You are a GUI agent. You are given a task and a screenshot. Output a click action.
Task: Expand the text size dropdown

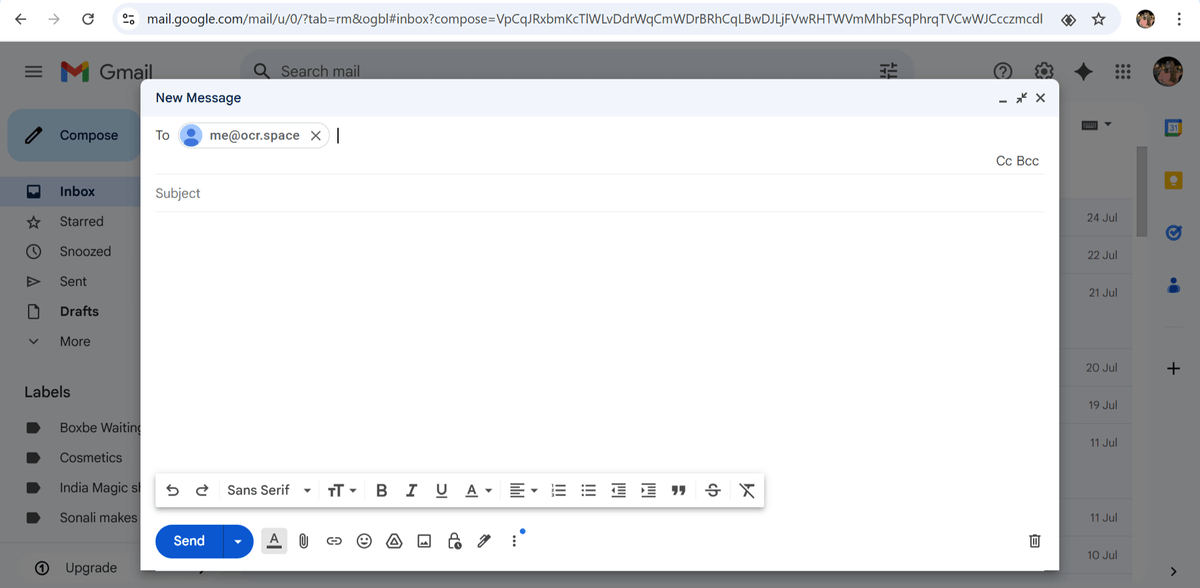click(341, 490)
